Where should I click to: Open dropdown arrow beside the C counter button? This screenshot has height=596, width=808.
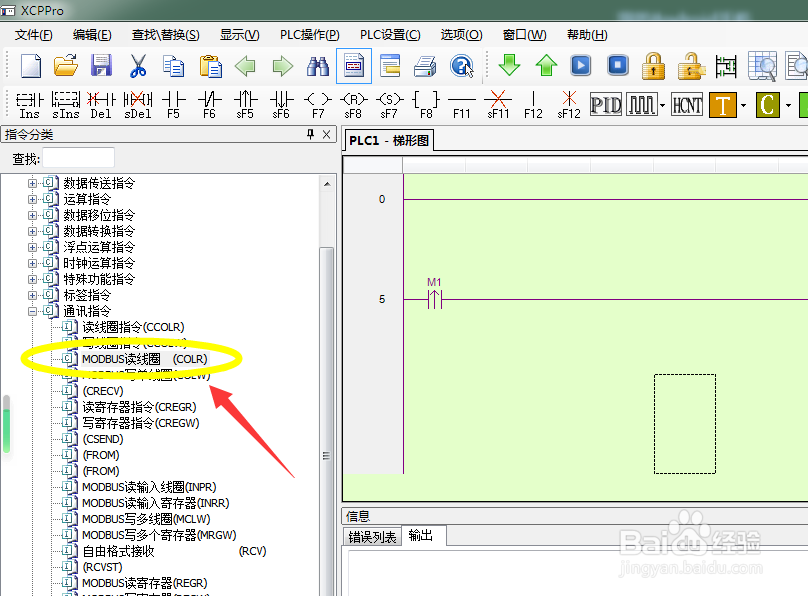pyautogui.click(x=788, y=105)
